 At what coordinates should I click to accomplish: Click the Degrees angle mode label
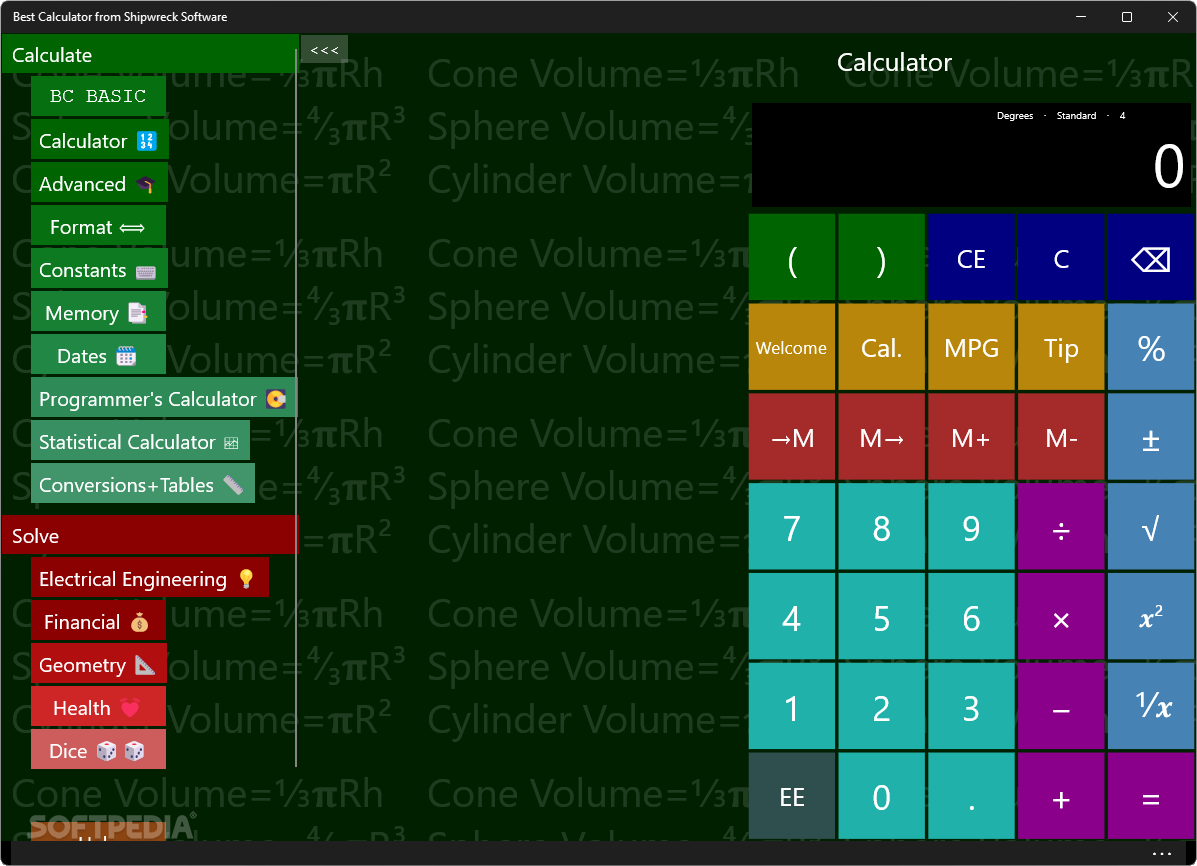1015,115
